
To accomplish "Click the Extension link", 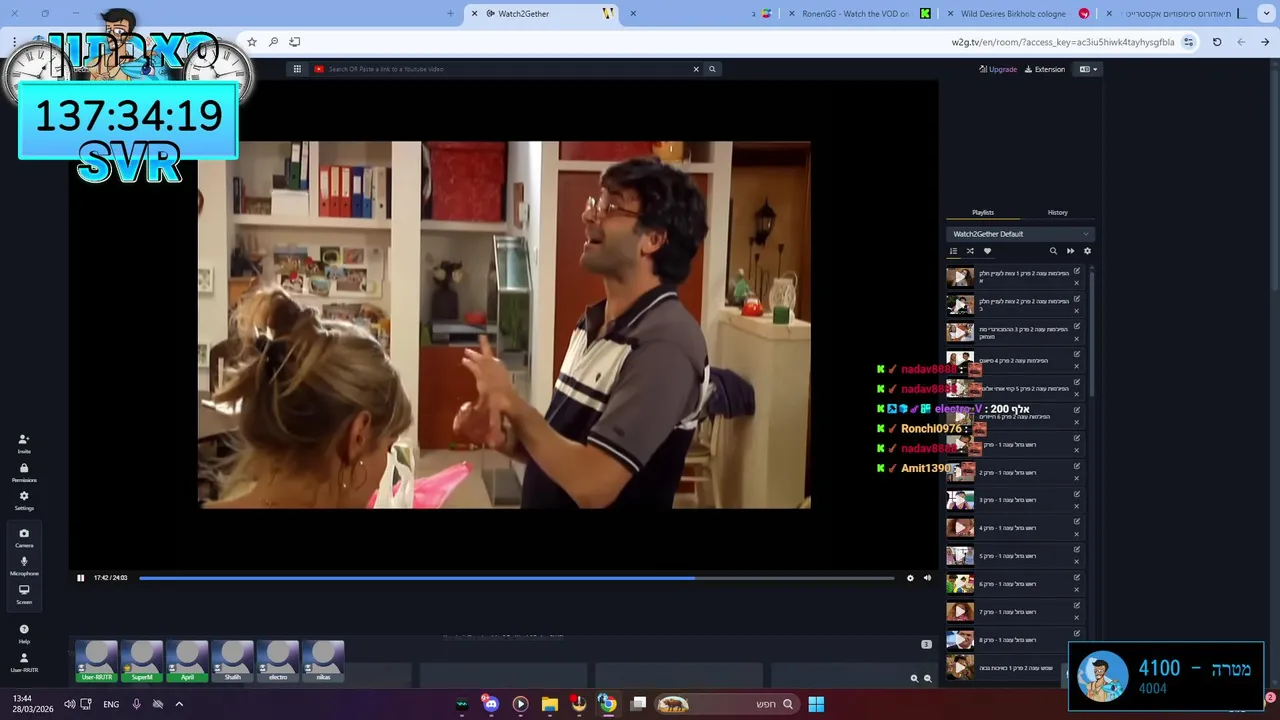I will tap(1045, 69).
